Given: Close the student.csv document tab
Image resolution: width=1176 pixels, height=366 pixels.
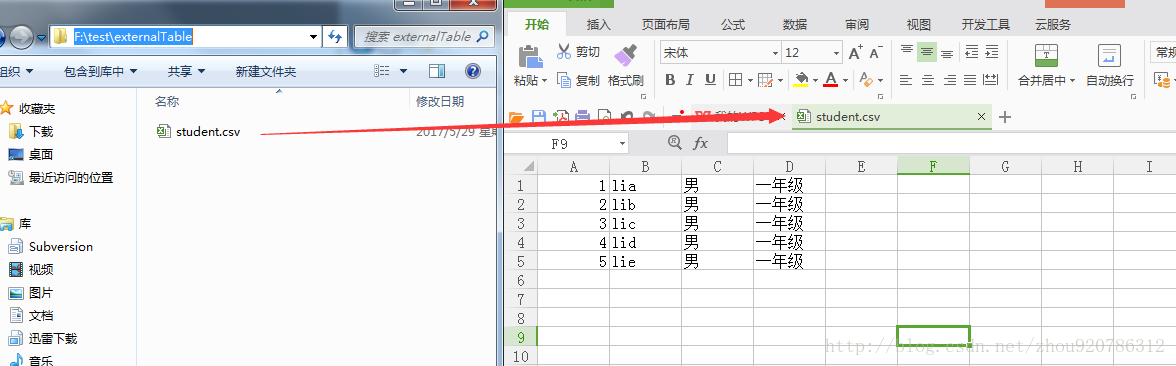Looking at the screenshot, I should click(x=982, y=116).
